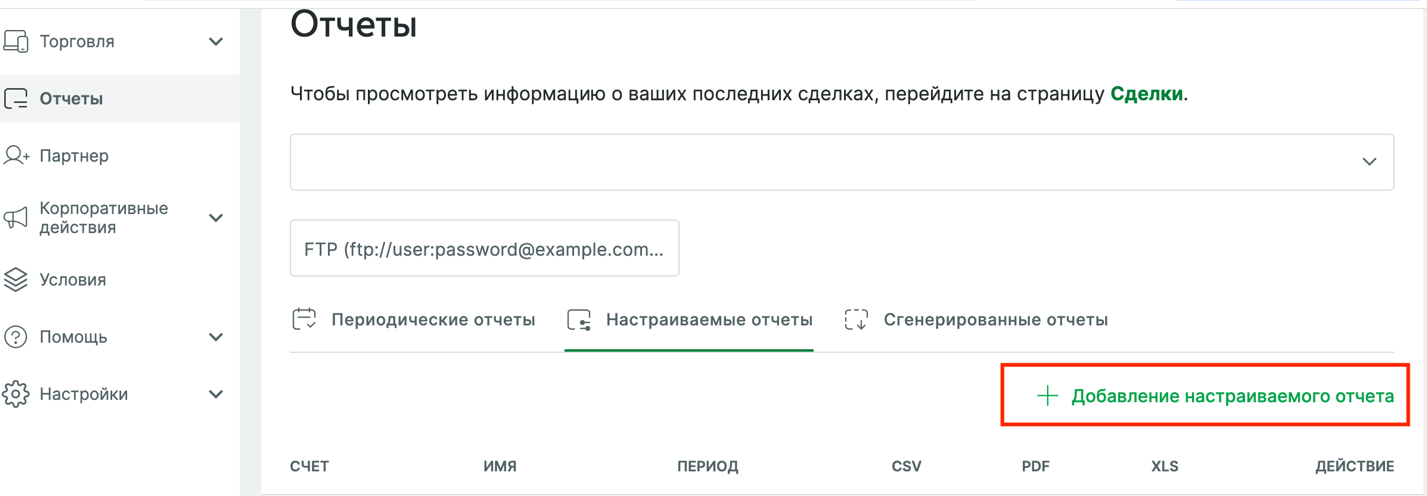Open the account selection dropdown
The height and width of the screenshot is (496, 1427).
[x=842, y=162]
